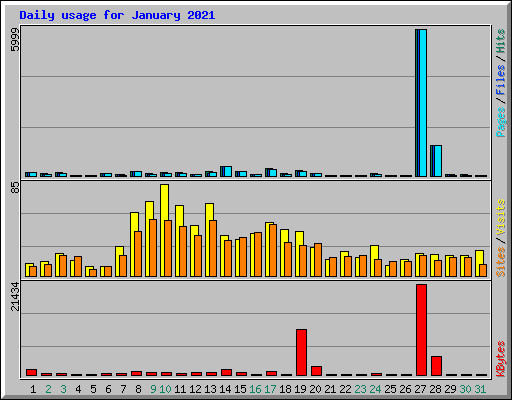Click day label 3 on the x-axis

coord(63,389)
